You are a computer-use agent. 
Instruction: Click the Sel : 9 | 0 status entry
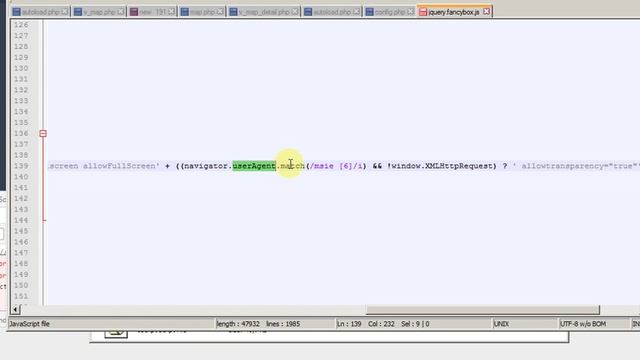coord(415,324)
